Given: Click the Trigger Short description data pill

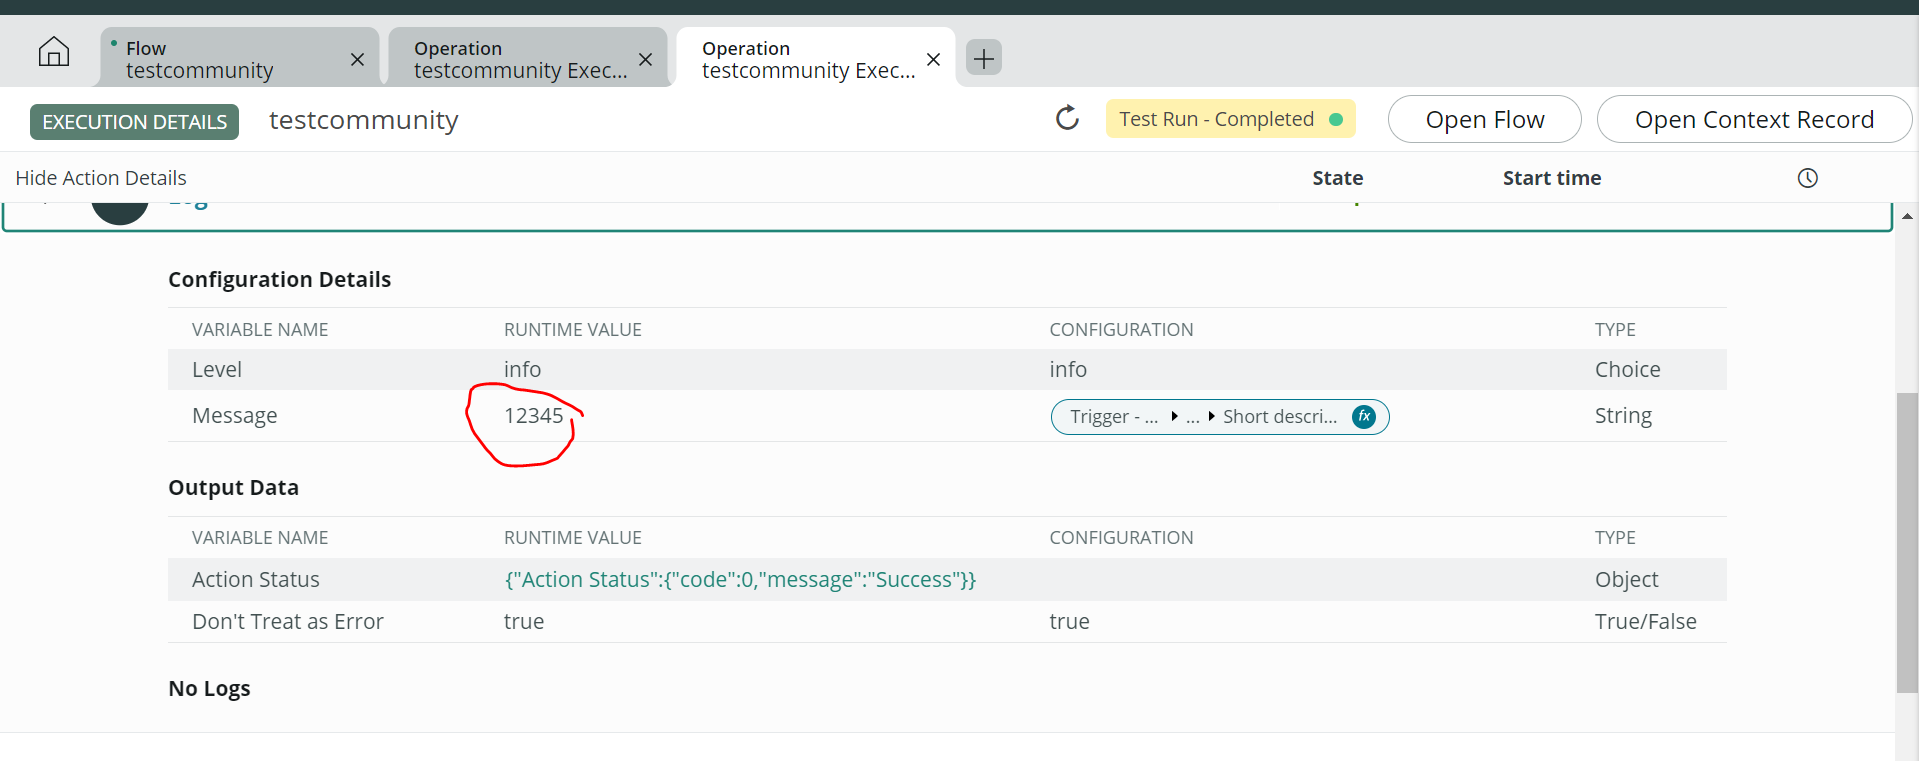Looking at the screenshot, I should [x=1219, y=416].
